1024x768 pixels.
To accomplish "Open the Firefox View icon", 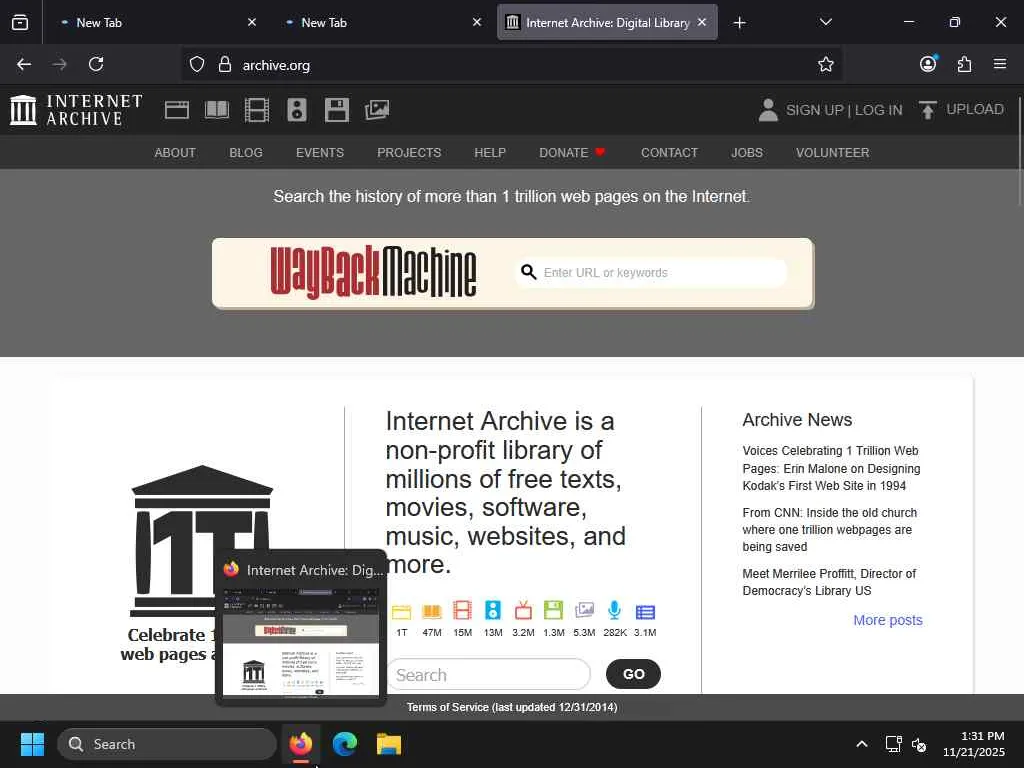I will click(x=20, y=22).
